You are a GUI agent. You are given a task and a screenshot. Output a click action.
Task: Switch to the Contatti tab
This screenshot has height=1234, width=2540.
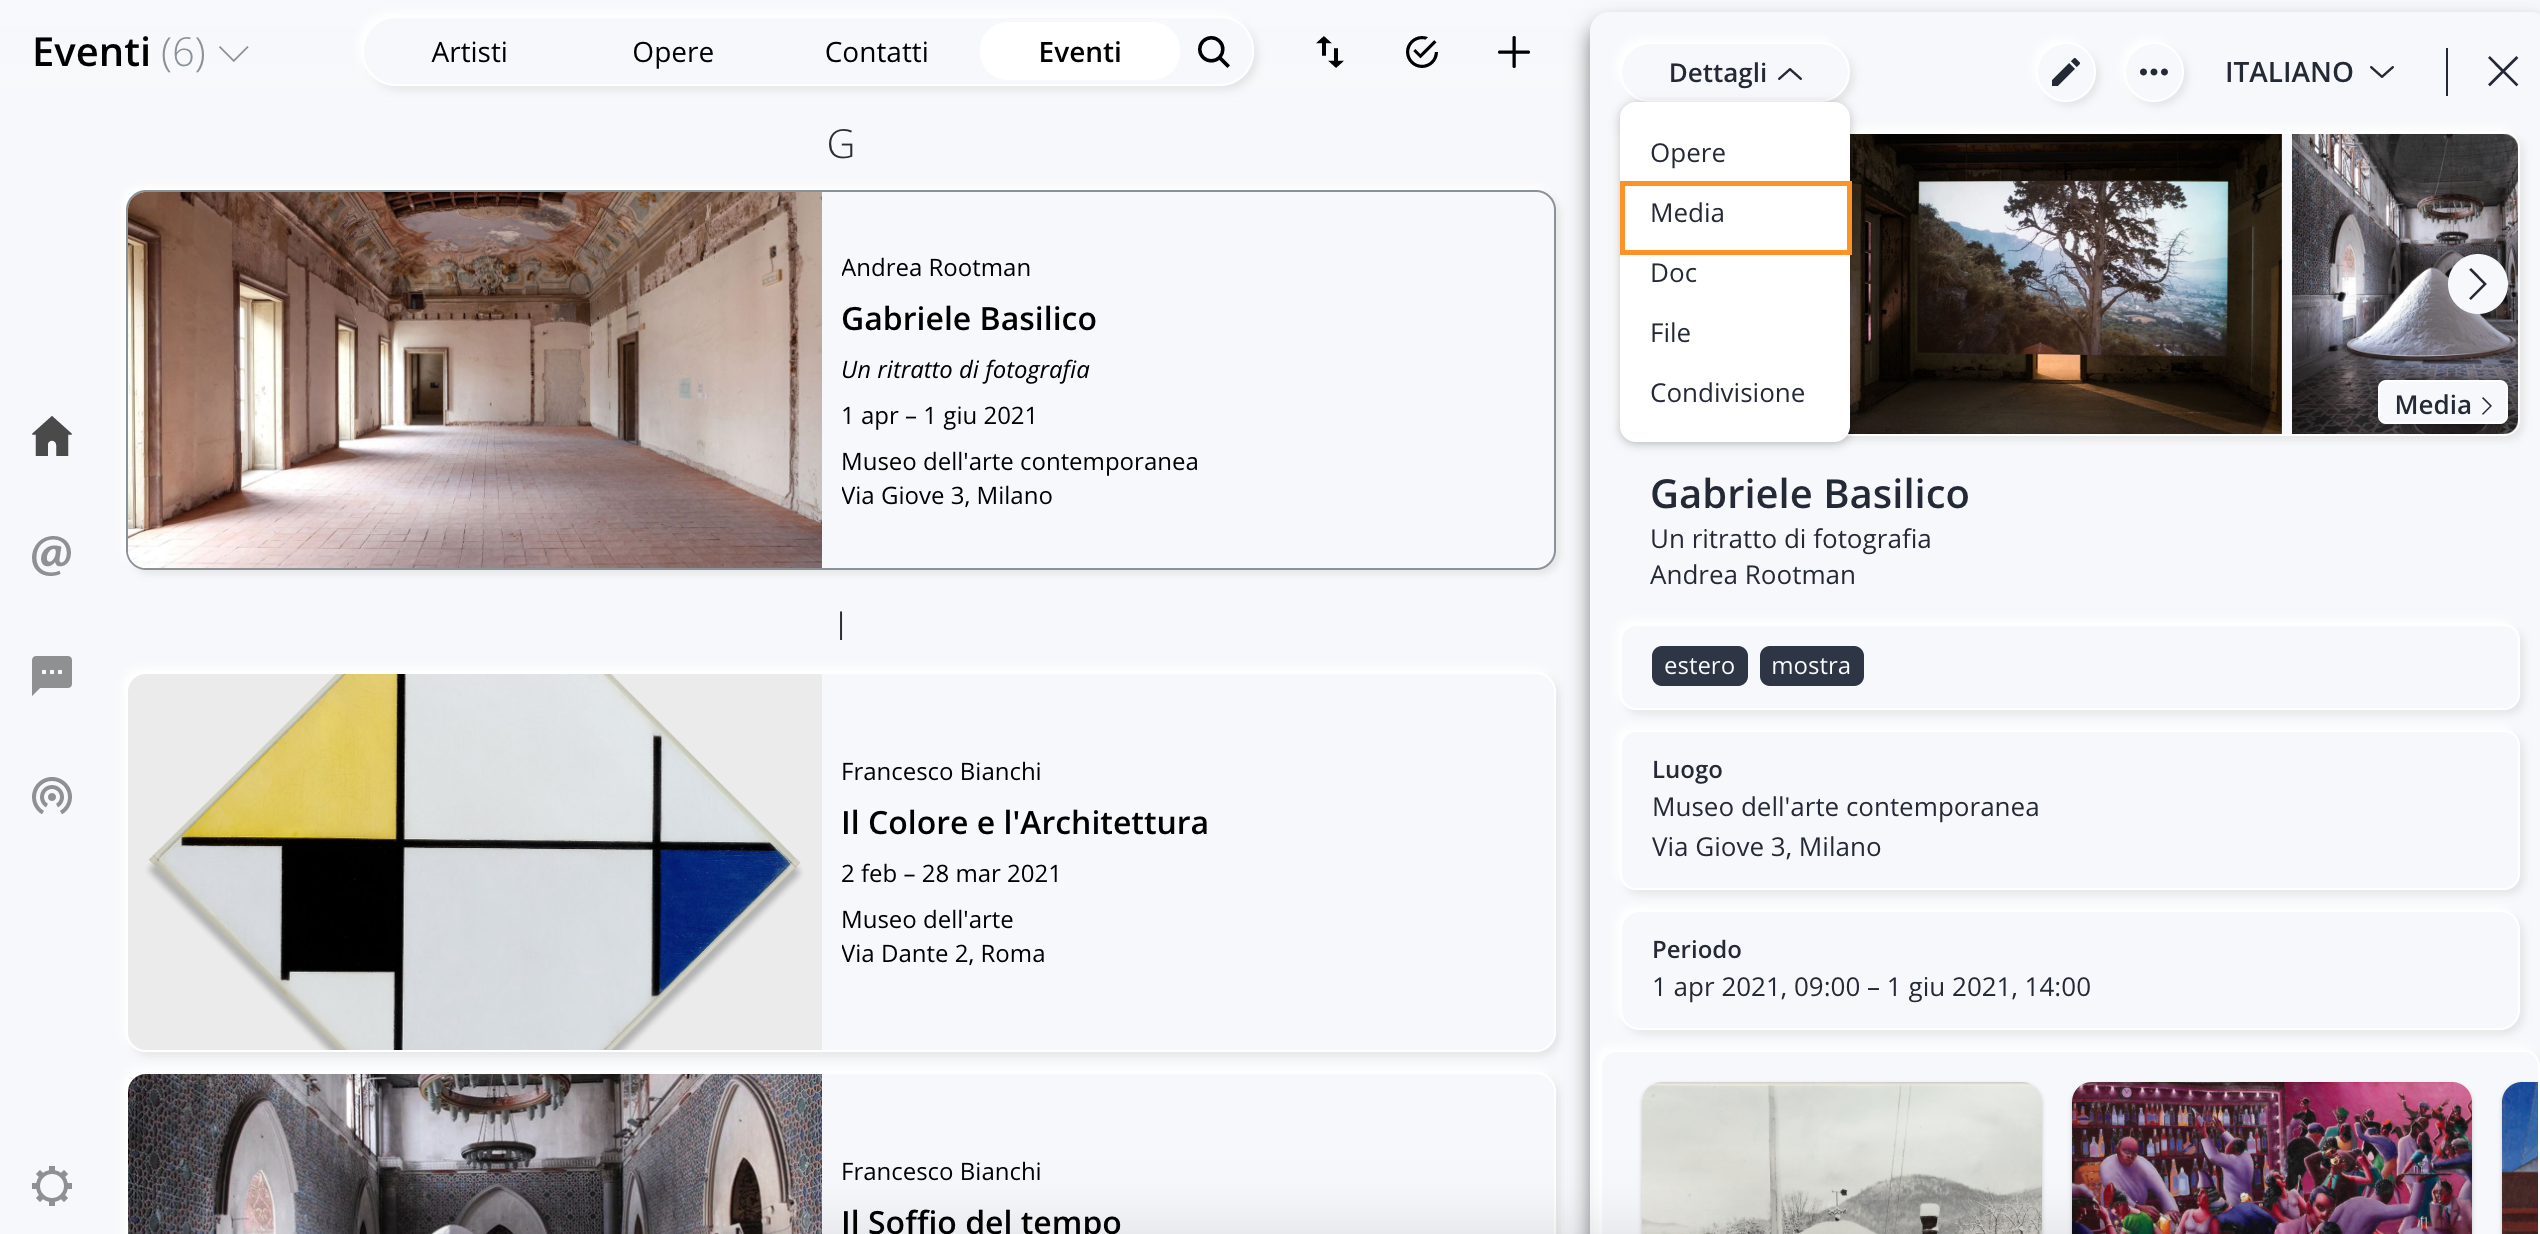876,52
